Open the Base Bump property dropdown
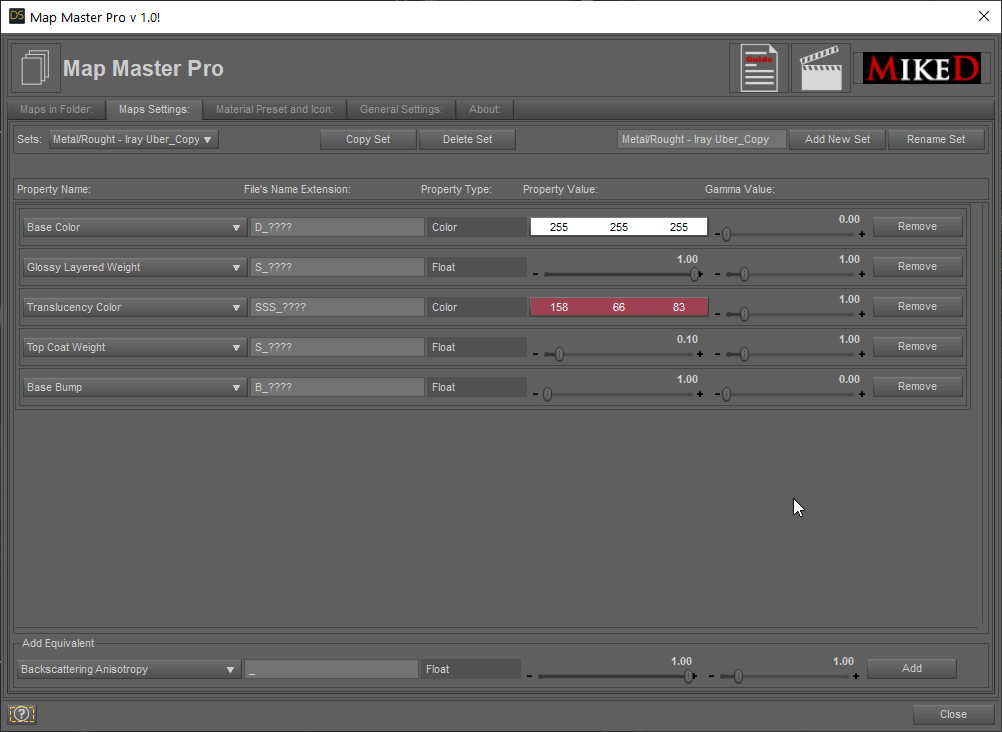Viewport: 1002px width, 732px height. (134, 387)
